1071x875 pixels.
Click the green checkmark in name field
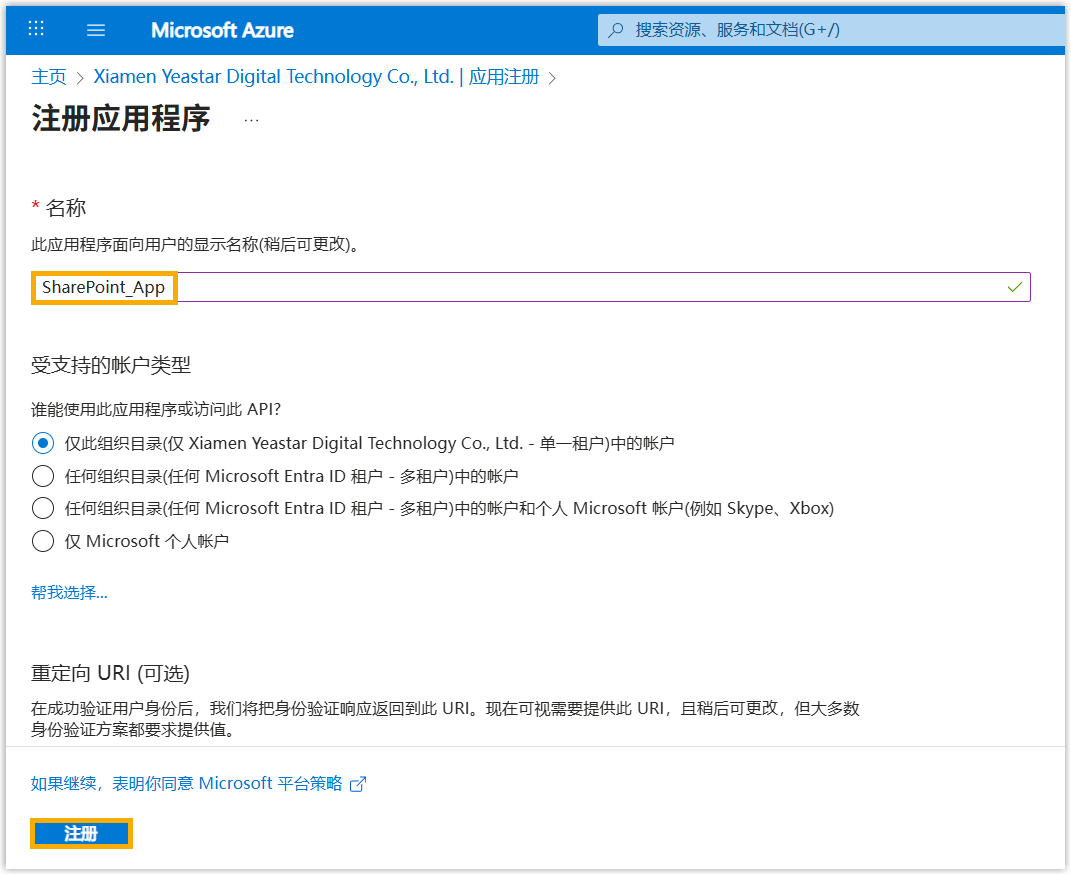pos(1015,287)
